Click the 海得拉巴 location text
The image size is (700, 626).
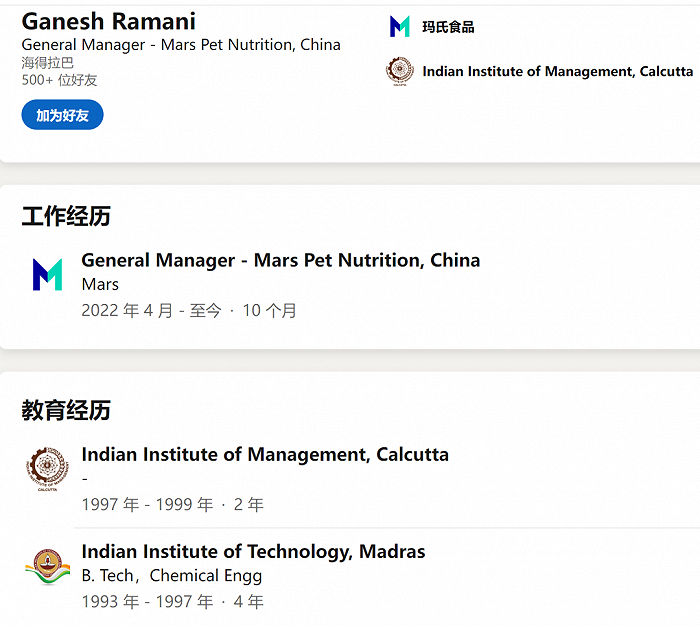click(x=47, y=62)
